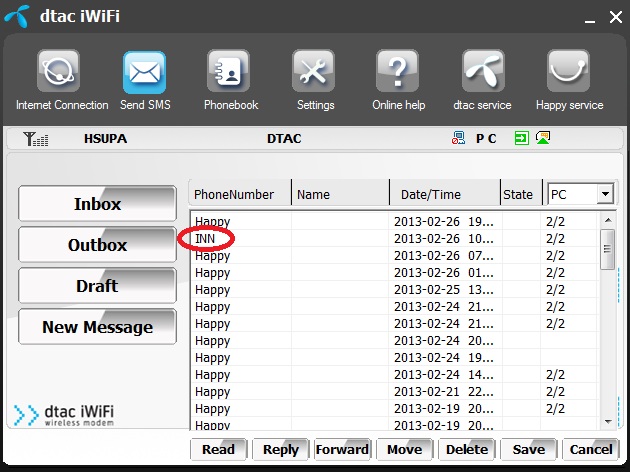
Task: Open the Internet Connection icon
Action: (59, 72)
